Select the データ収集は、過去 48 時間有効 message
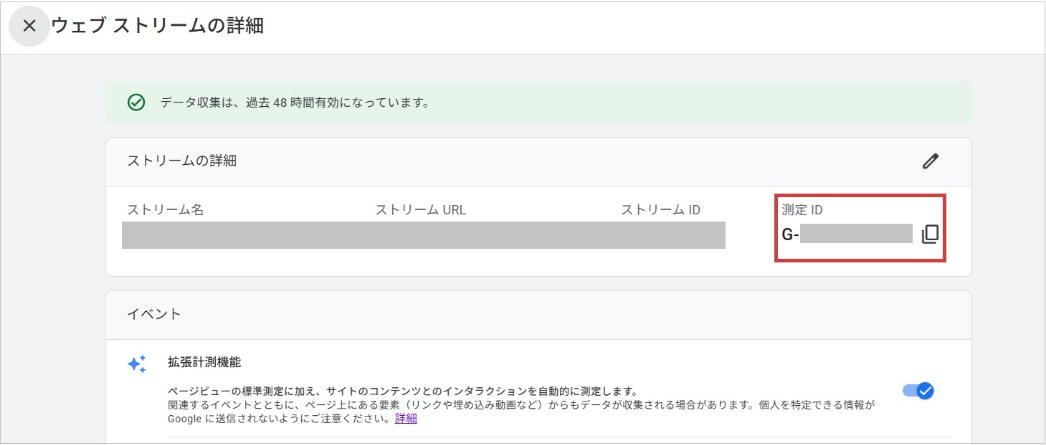The image size is (1046, 445). tap(294, 103)
